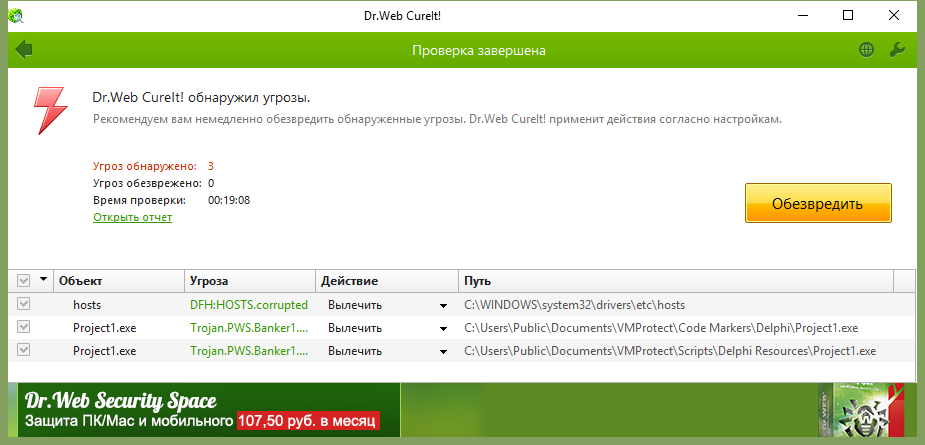
Task: Click the green back arrow icon
Action: click(x=24, y=50)
